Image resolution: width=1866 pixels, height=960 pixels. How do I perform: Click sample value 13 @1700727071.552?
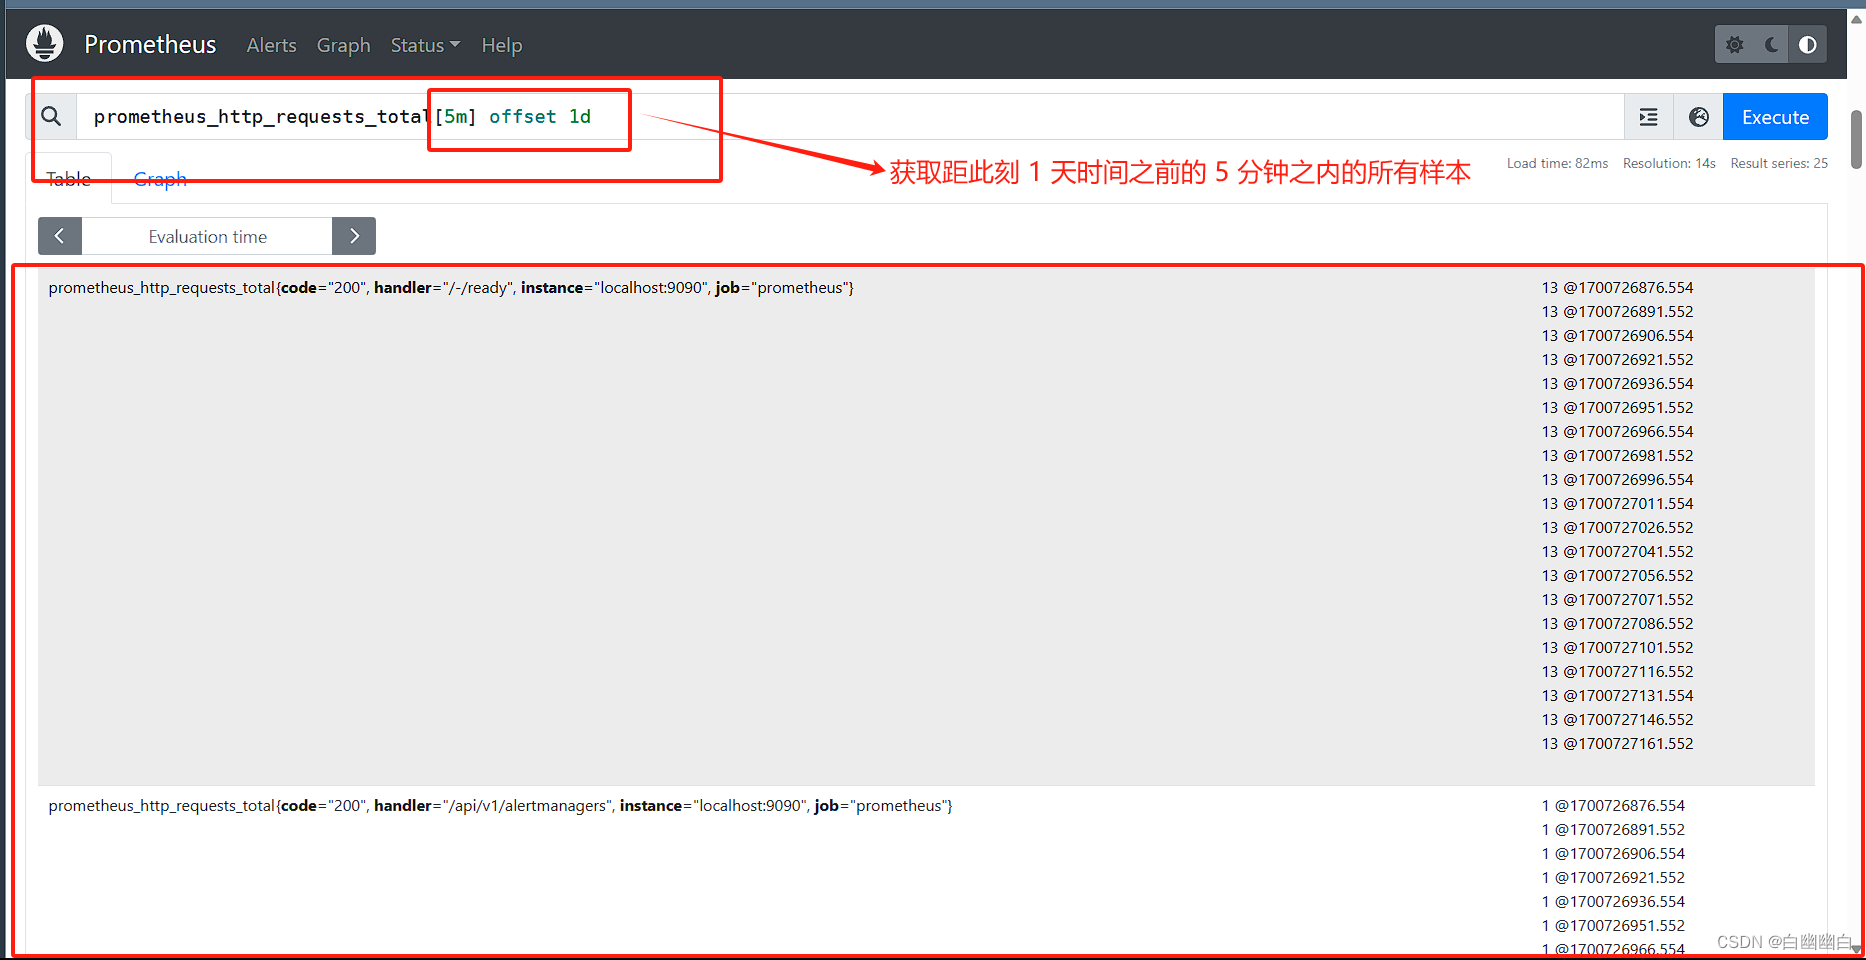[1617, 600]
